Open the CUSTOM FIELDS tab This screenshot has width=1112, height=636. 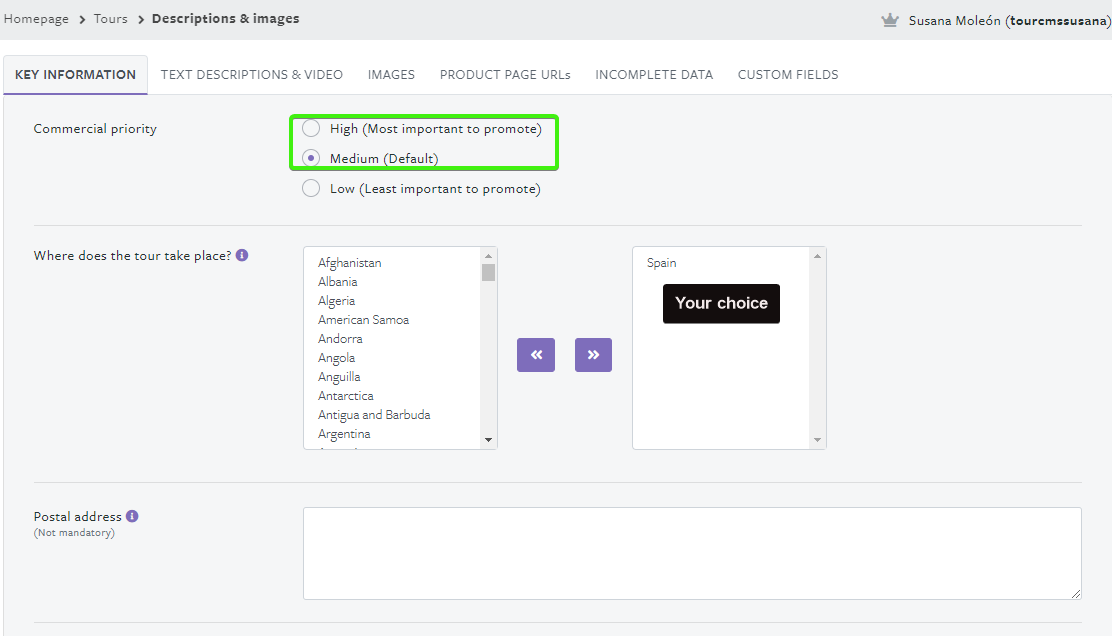(787, 74)
